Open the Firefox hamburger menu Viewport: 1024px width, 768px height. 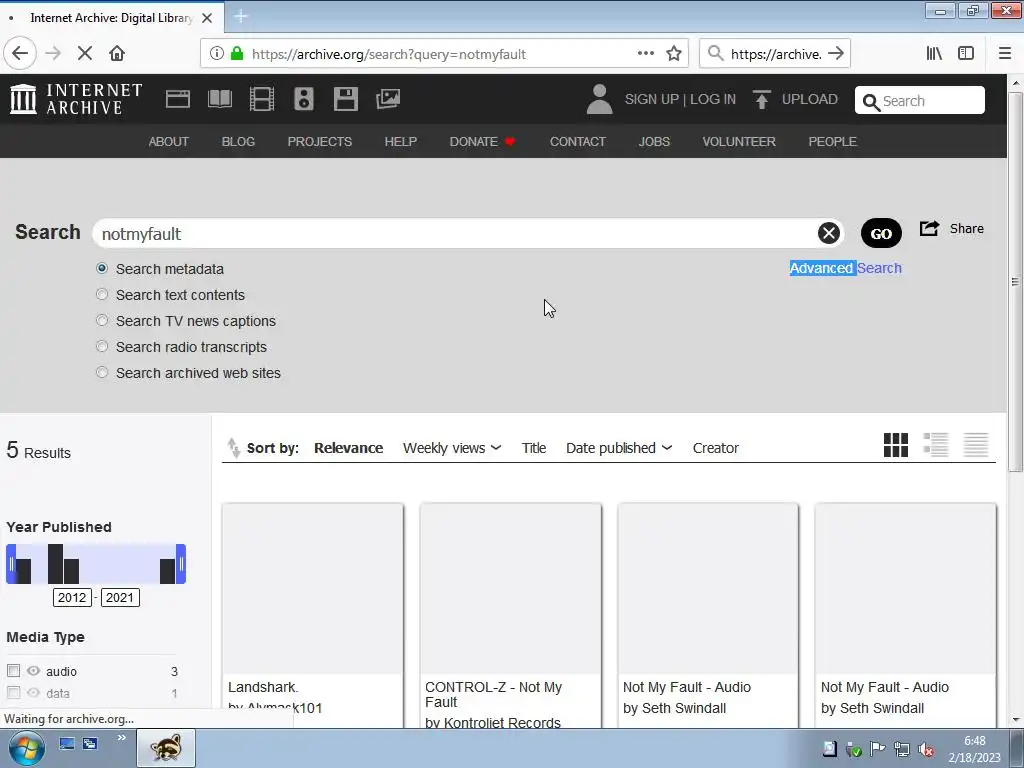point(1005,54)
